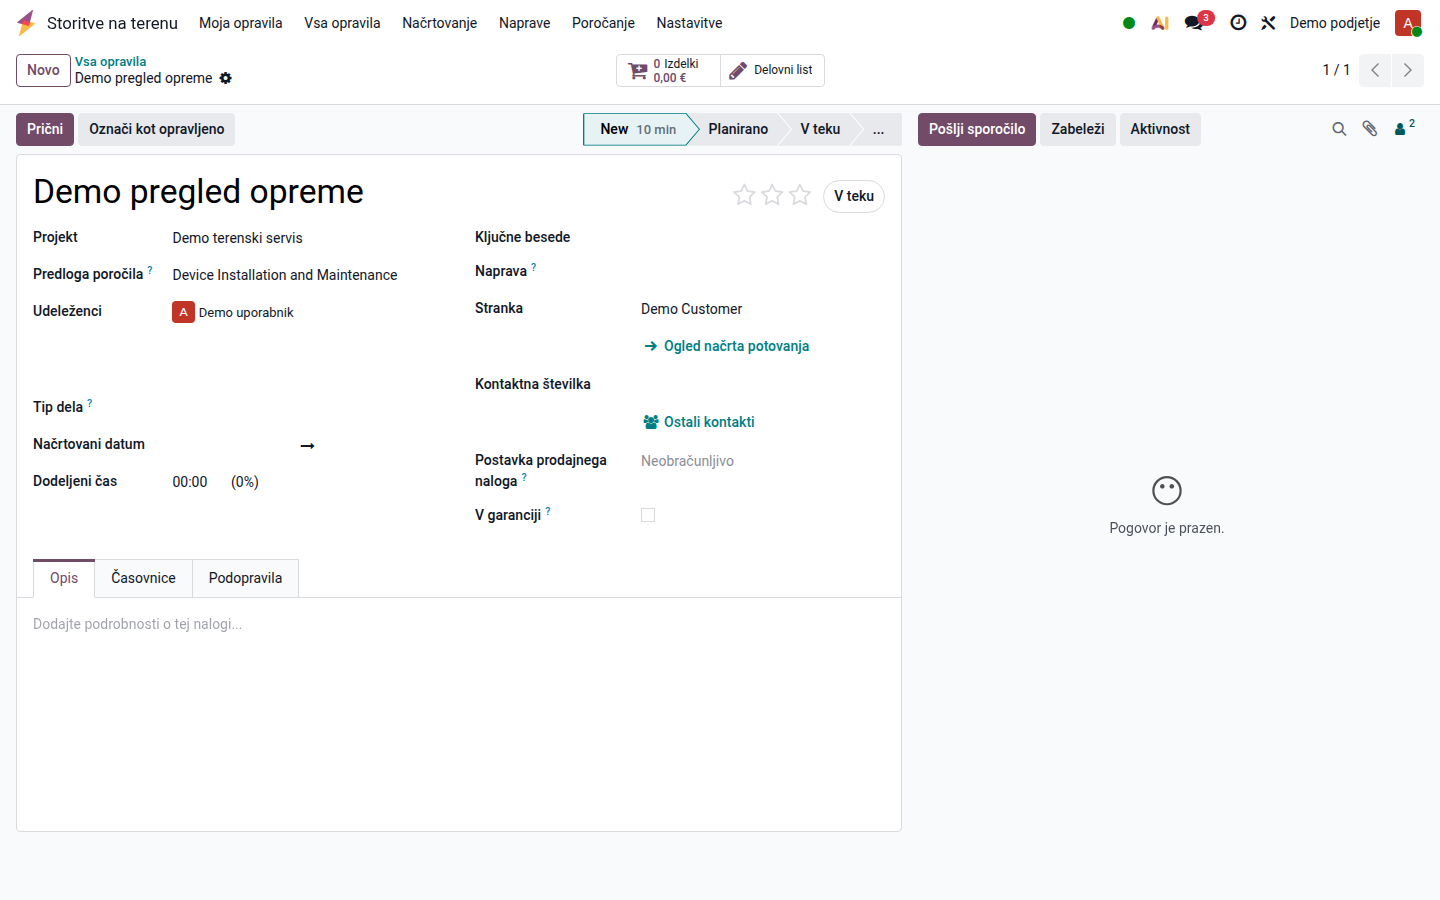Viewport: 1440px width, 900px height.
Task: Open Delovni list worksheet button
Action: (x=772, y=70)
